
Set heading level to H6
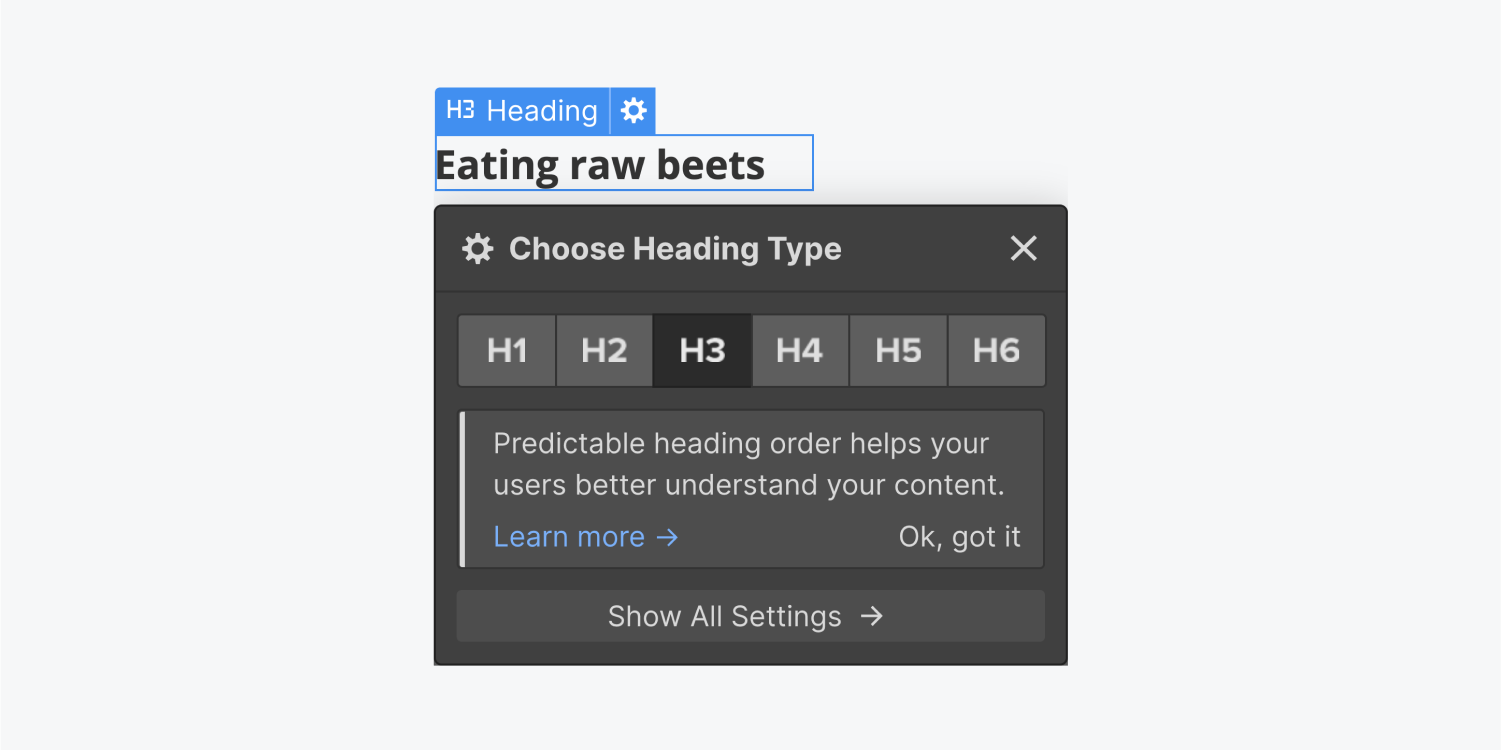click(x=995, y=350)
